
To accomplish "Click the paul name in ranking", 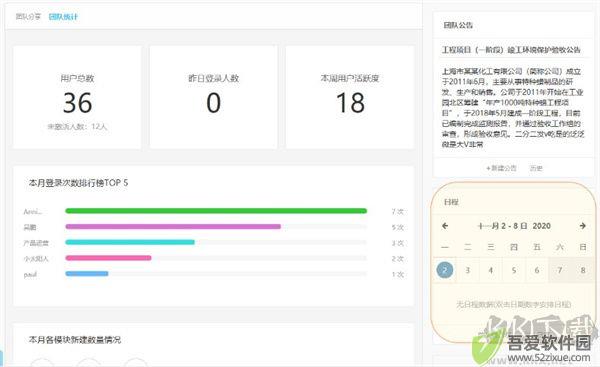I will [x=30, y=274].
